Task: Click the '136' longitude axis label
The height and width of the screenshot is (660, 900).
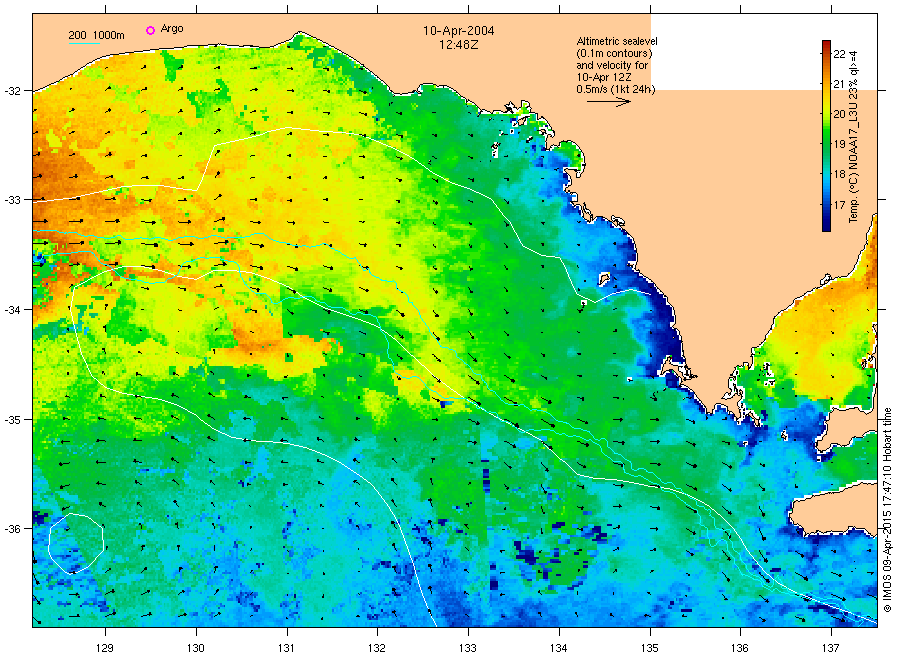Action: [740, 649]
